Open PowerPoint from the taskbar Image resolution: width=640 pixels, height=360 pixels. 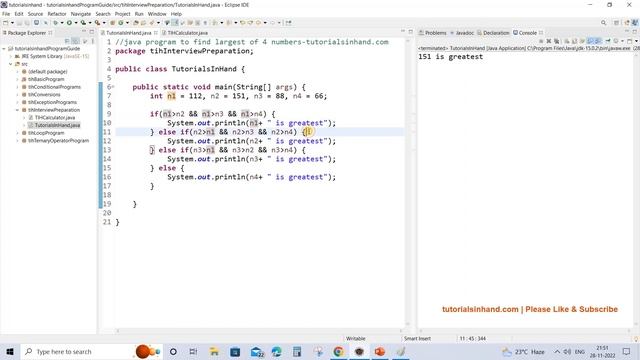pyautogui.click(x=380, y=351)
